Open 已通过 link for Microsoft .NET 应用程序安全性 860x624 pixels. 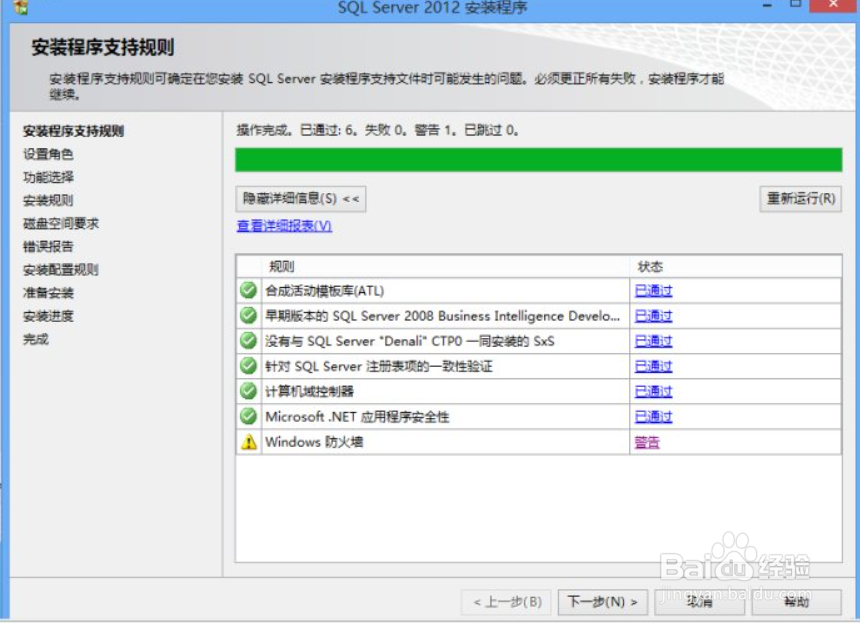pyautogui.click(x=653, y=417)
